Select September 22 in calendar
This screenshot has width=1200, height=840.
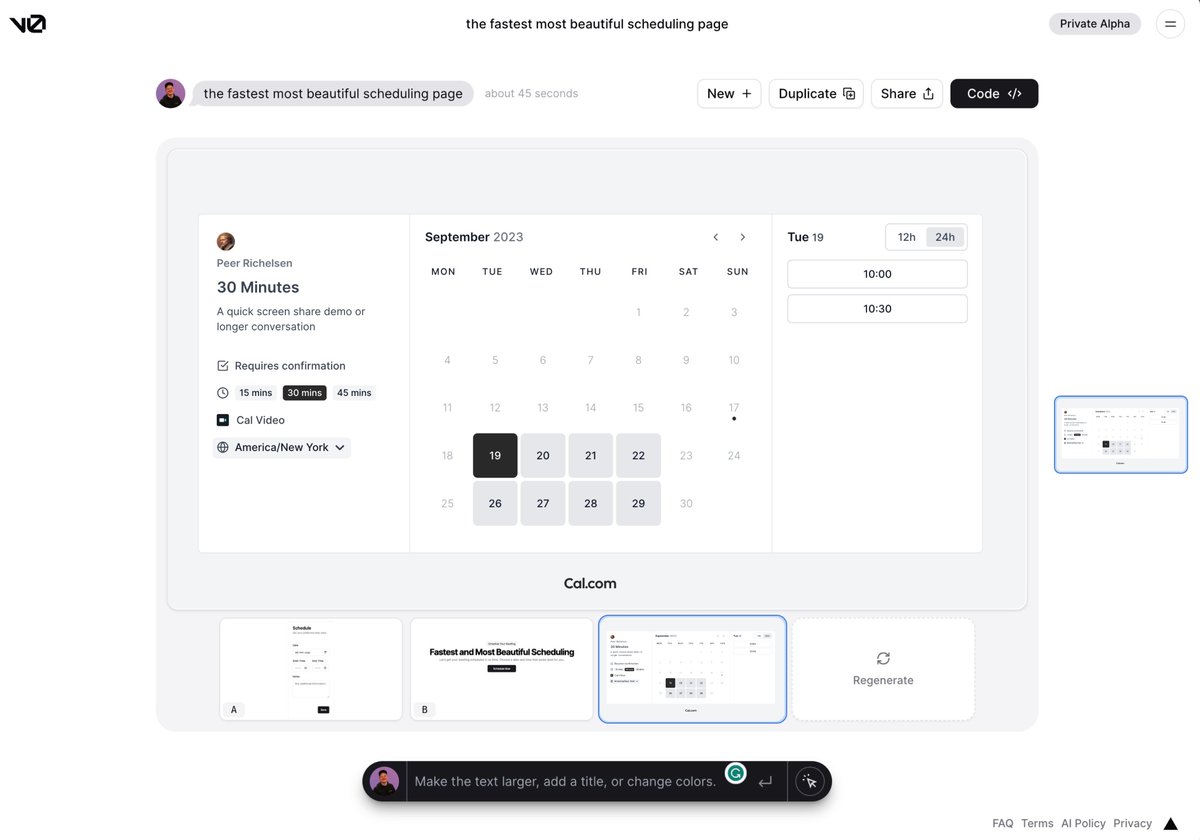click(x=638, y=455)
